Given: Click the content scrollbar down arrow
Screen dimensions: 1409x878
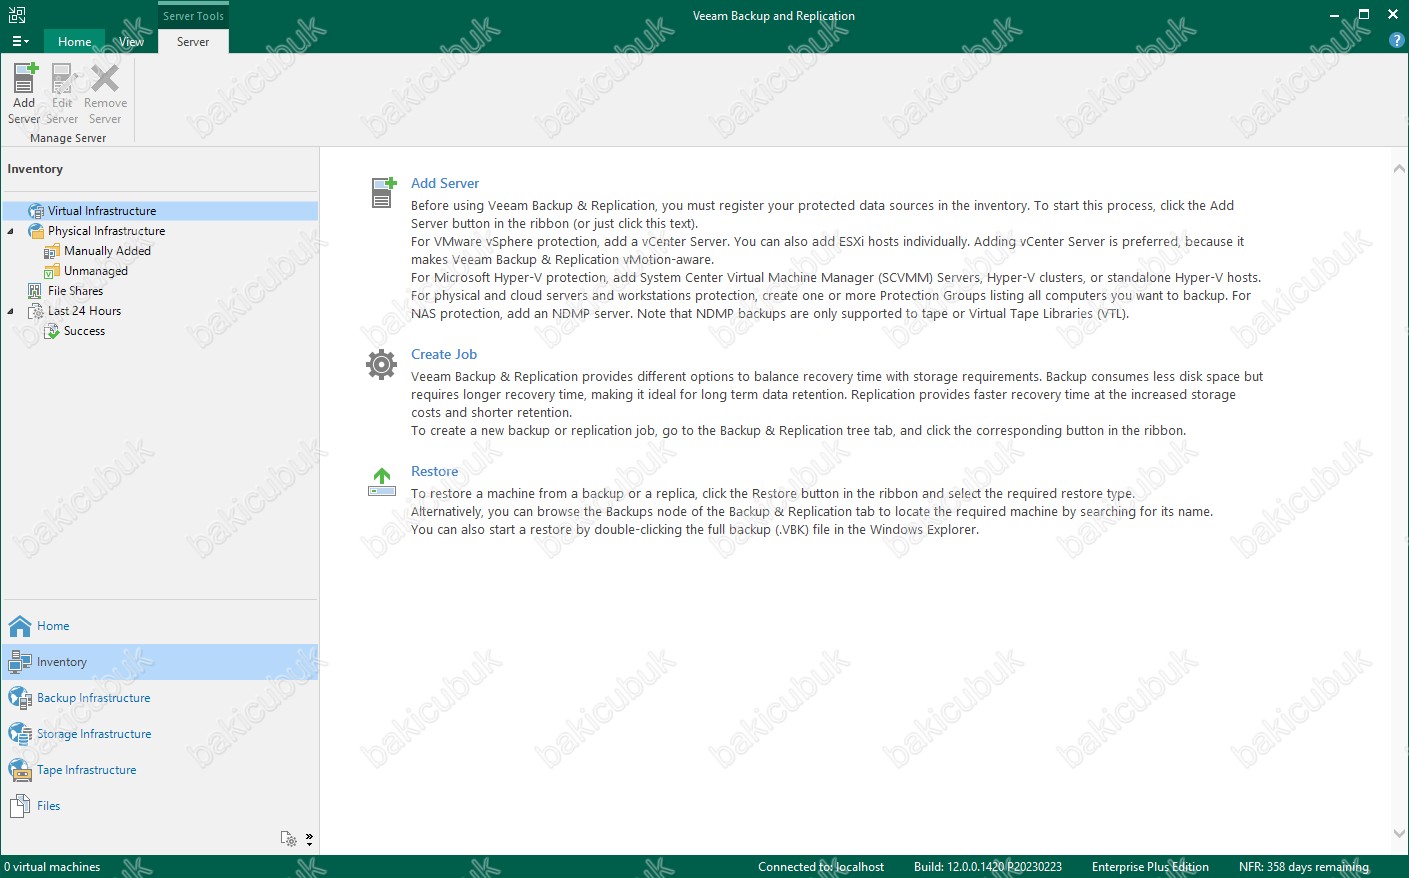Looking at the screenshot, I should 1399,833.
